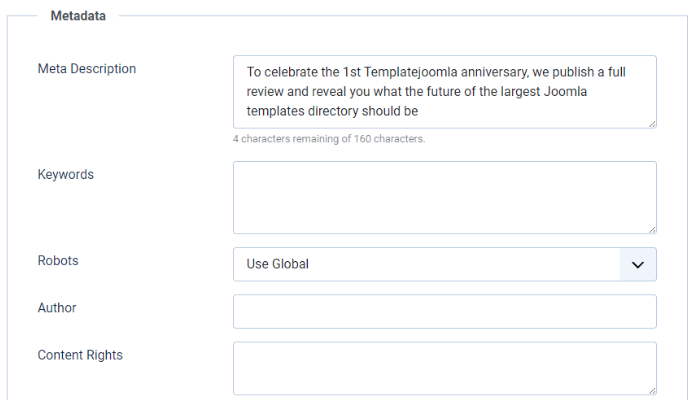Viewport: 698px width, 400px height.
Task: Click the characters remaining counter text
Action: point(329,139)
